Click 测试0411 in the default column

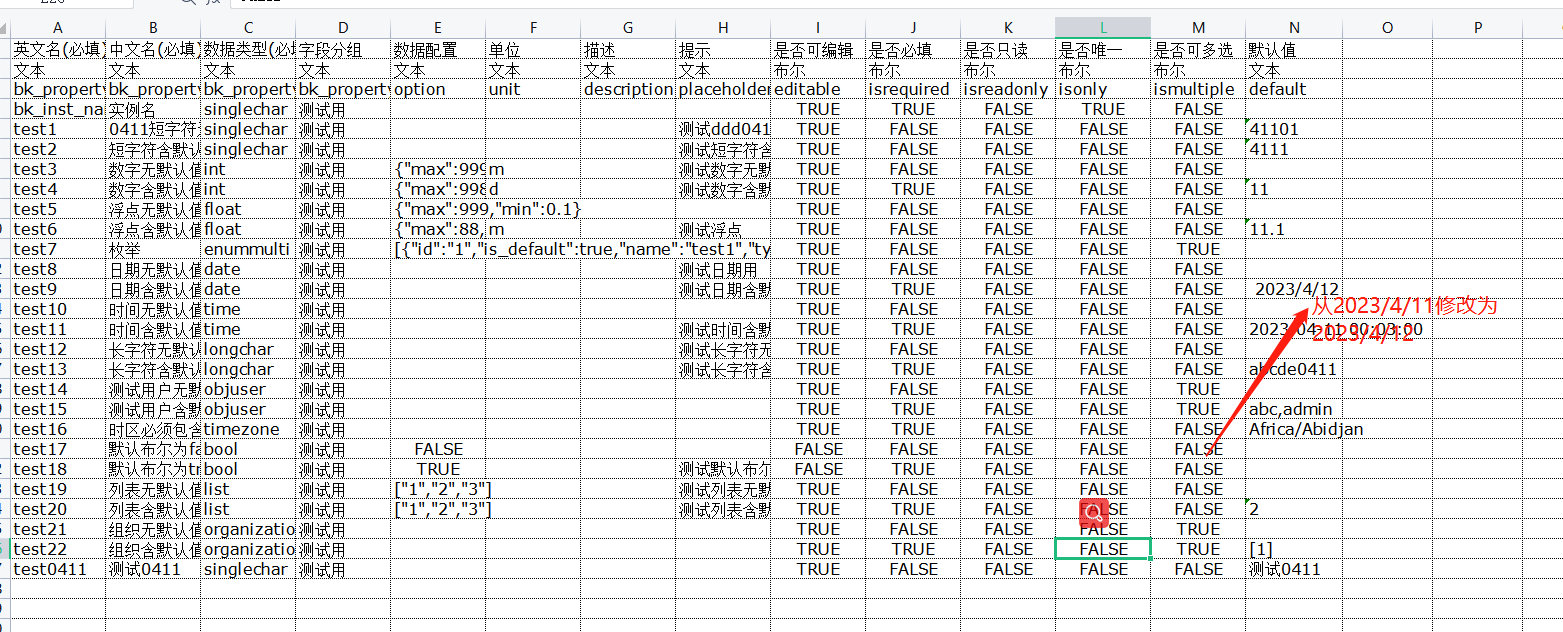pyautogui.click(x=1293, y=569)
